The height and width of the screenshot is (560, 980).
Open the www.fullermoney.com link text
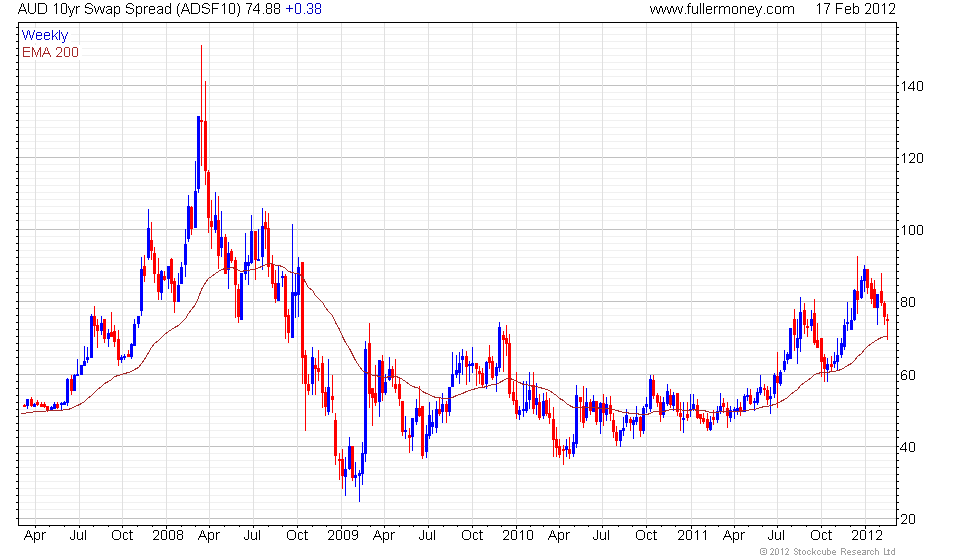coord(722,9)
